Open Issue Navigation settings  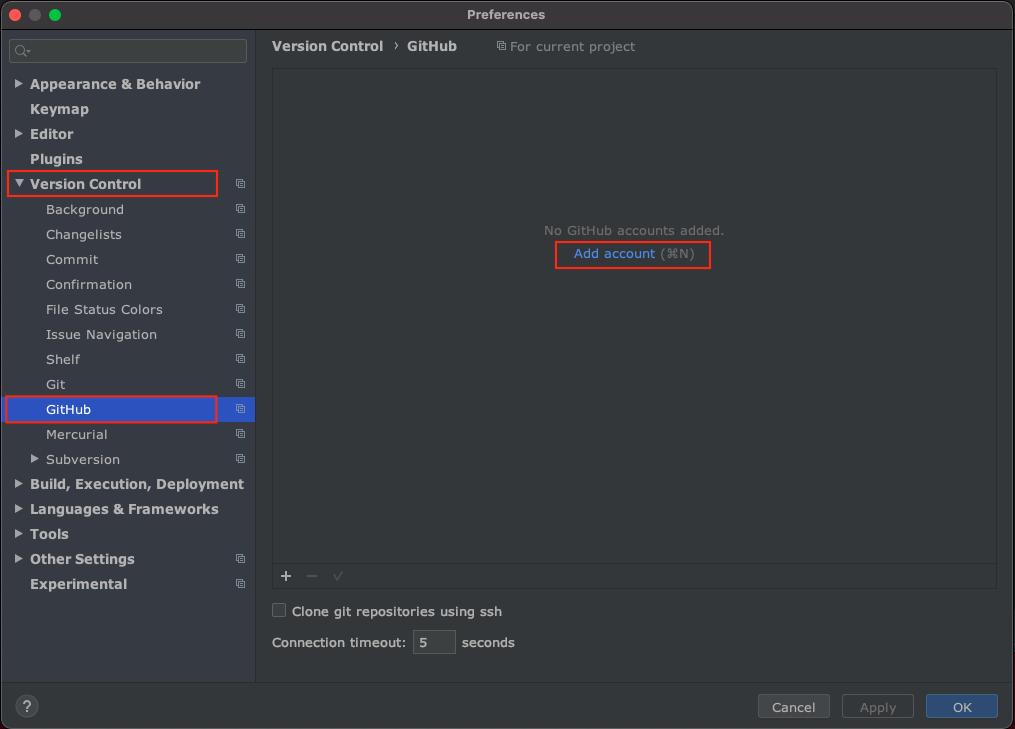tap(101, 335)
